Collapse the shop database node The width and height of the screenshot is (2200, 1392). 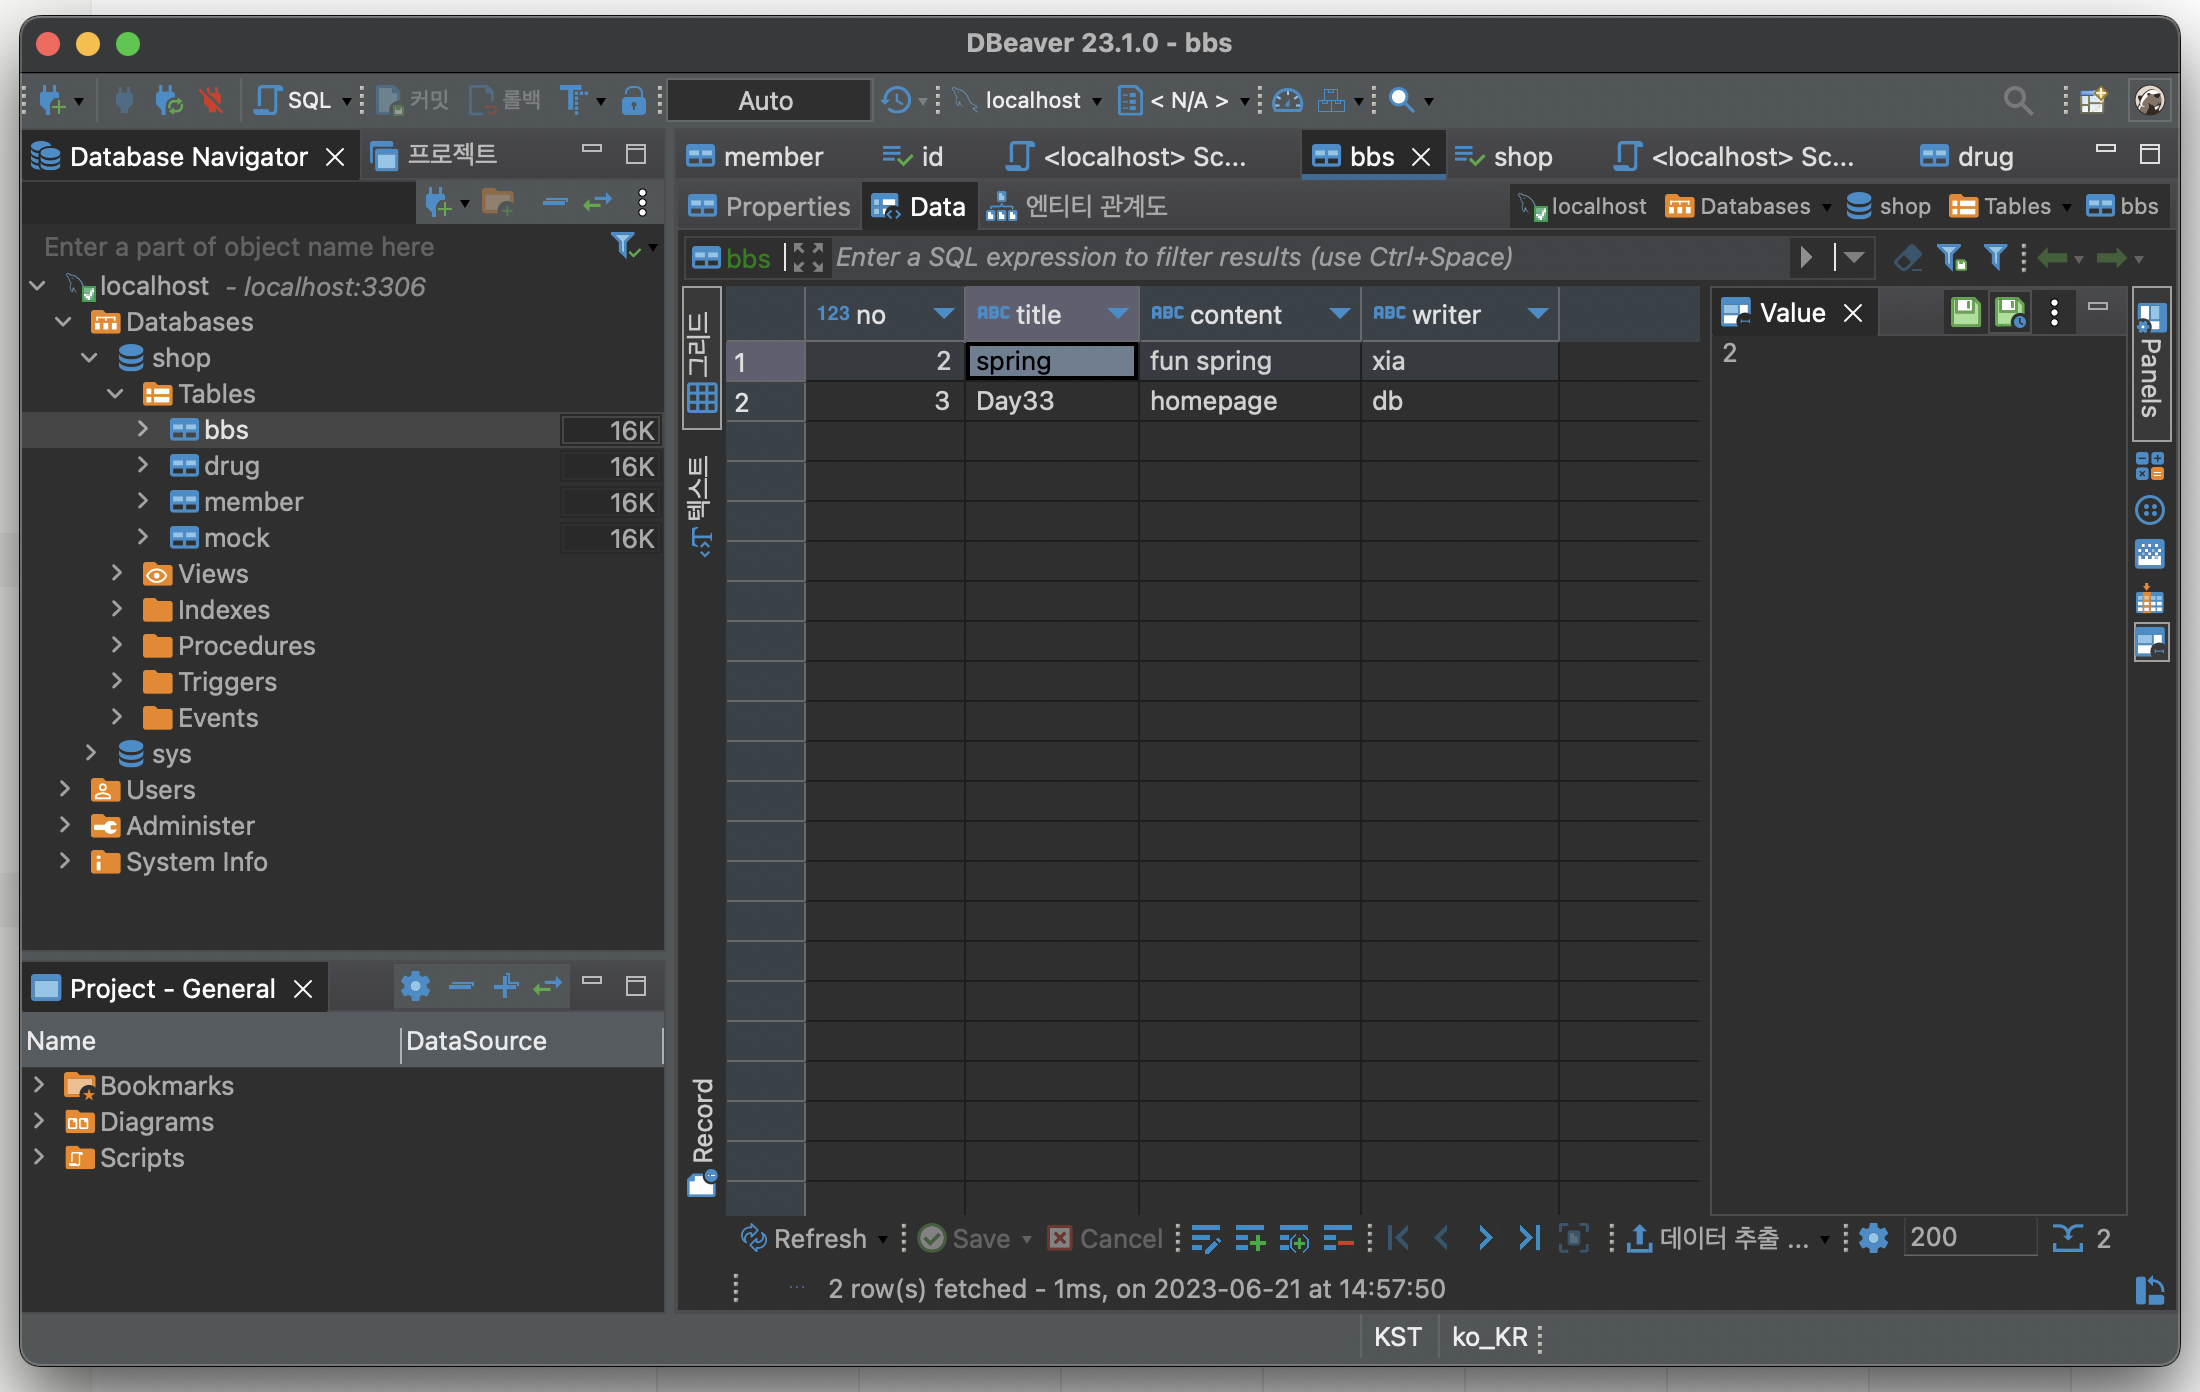tap(90, 358)
